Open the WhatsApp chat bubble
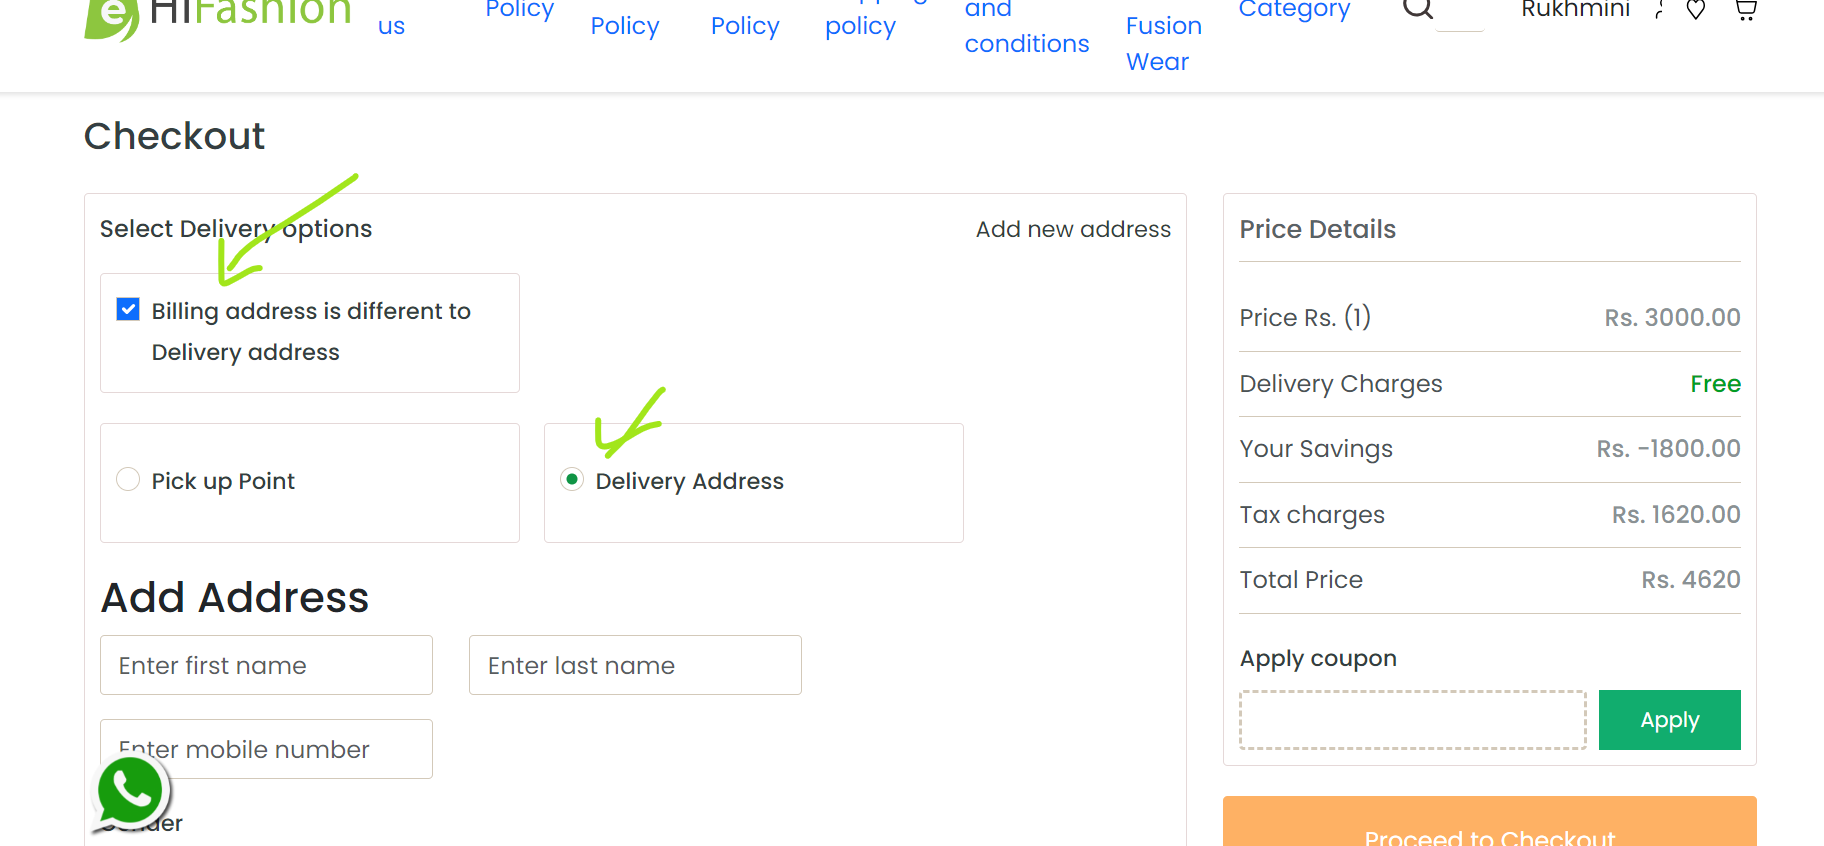Image resolution: width=1824 pixels, height=846 pixels. 130,791
